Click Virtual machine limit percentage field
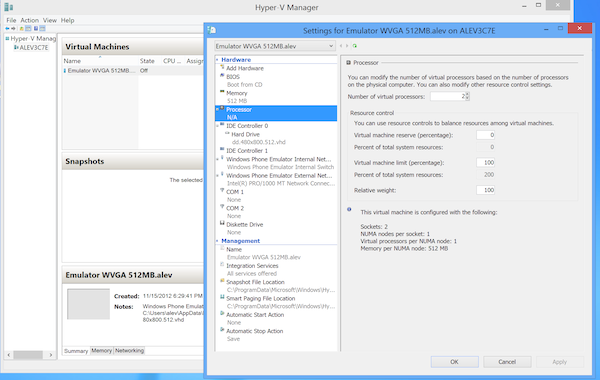Viewport: 600px width, 380px height. pyautogui.click(x=486, y=162)
